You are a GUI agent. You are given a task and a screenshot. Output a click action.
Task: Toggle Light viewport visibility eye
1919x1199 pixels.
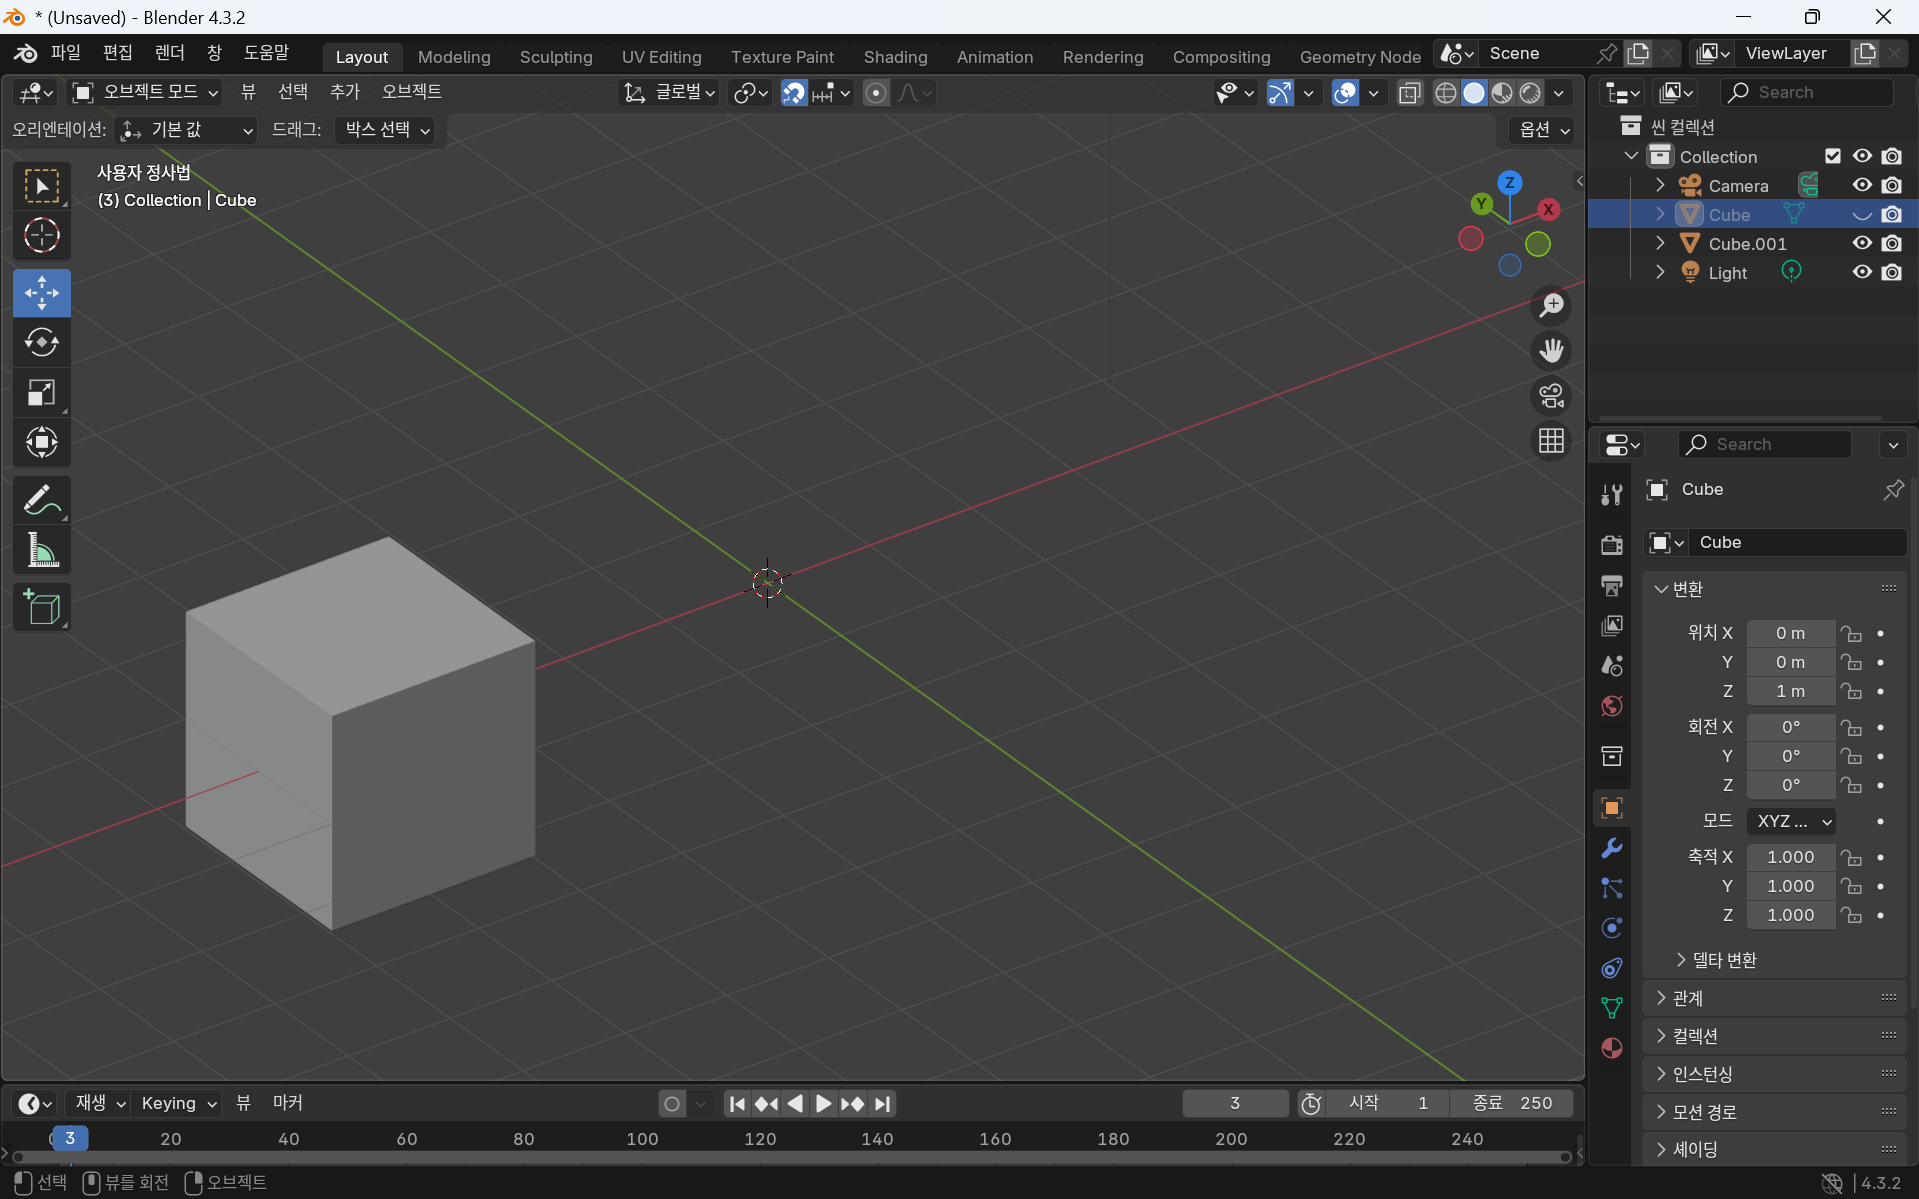tap(1861, 272)
